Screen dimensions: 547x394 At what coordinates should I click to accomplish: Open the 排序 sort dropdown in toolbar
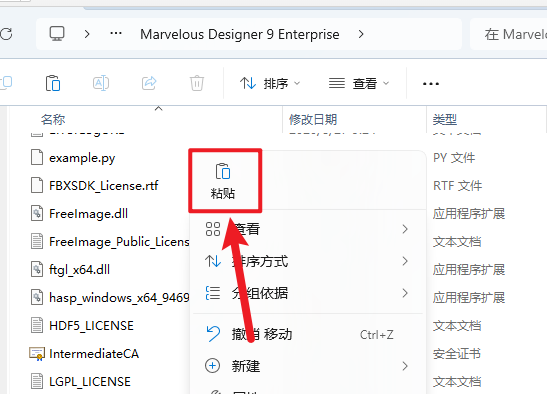pyautogui.click(x=270, y=83)
